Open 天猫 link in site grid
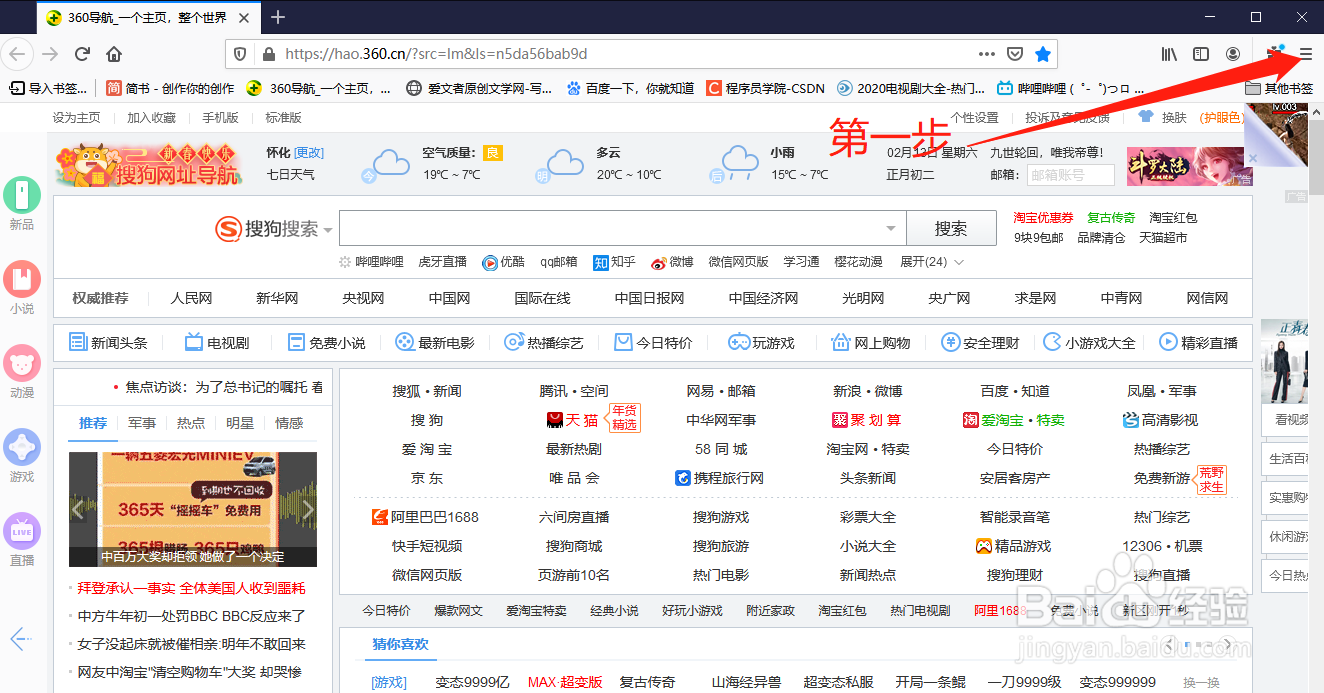The height and width of the screenshot is (693, 1324). coord(573,420)
